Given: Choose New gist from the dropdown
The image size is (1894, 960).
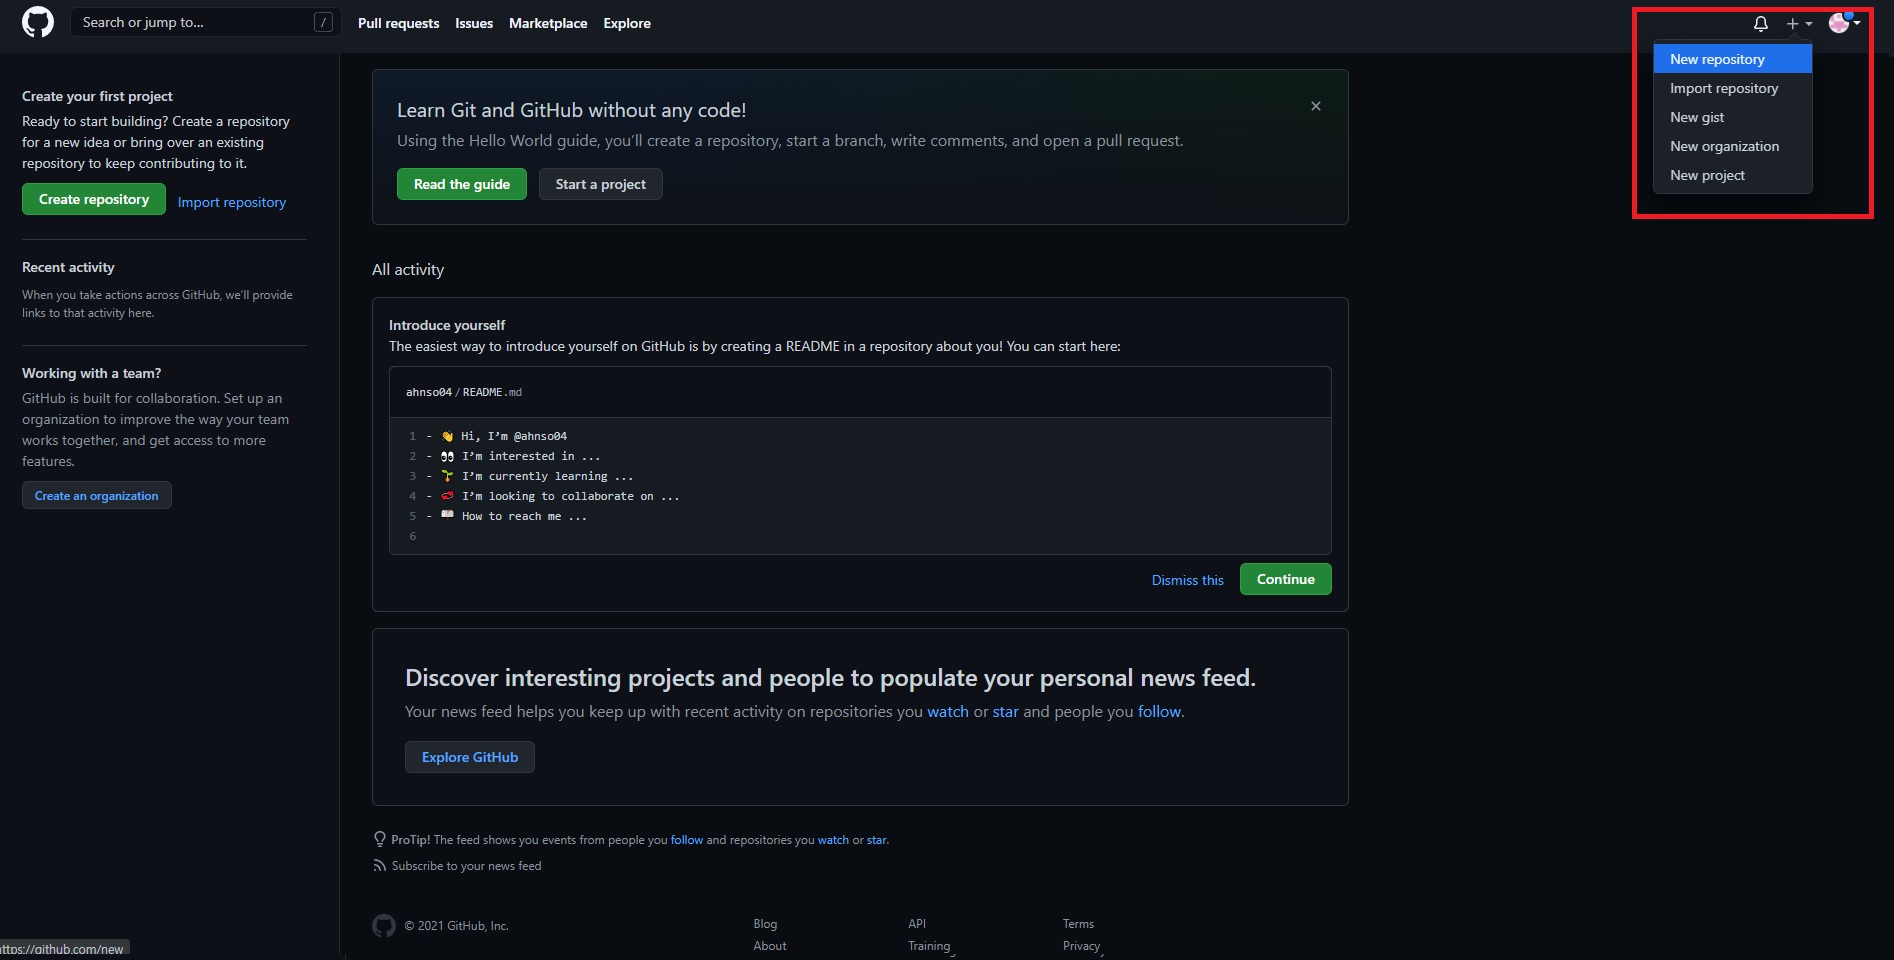Looking at the screenshot, I should click(1733, 117).
